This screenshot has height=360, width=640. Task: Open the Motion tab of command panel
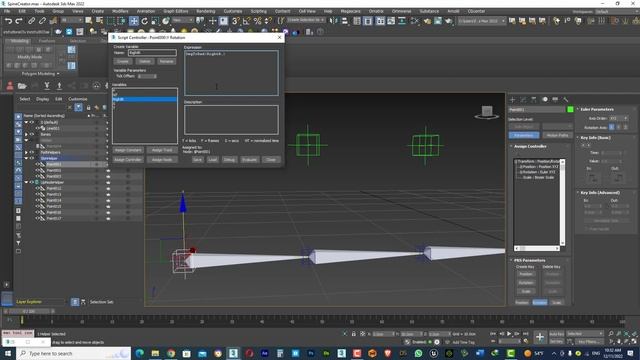click(x=544, y=99)
